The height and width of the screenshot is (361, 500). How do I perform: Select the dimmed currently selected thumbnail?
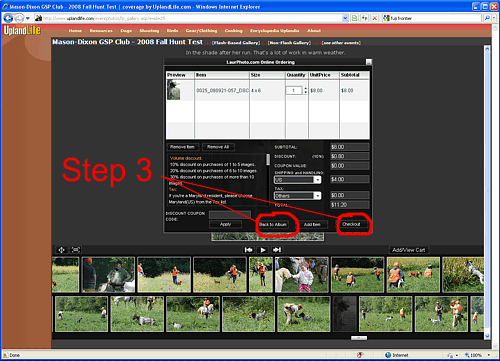pyautogui.click(x=345, y=314)
